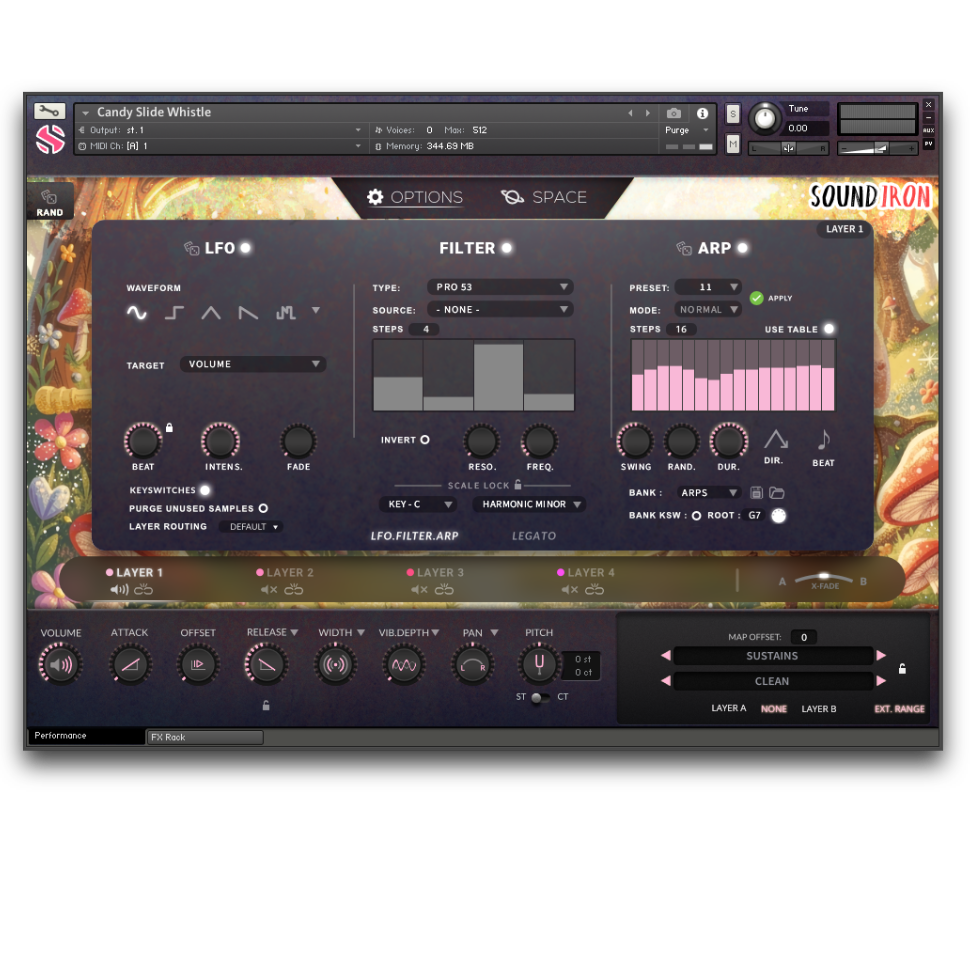
Task: Open the filter TYPE dropdown set to PRO 53
Action: pyautogui.click(x=500, y=286)
